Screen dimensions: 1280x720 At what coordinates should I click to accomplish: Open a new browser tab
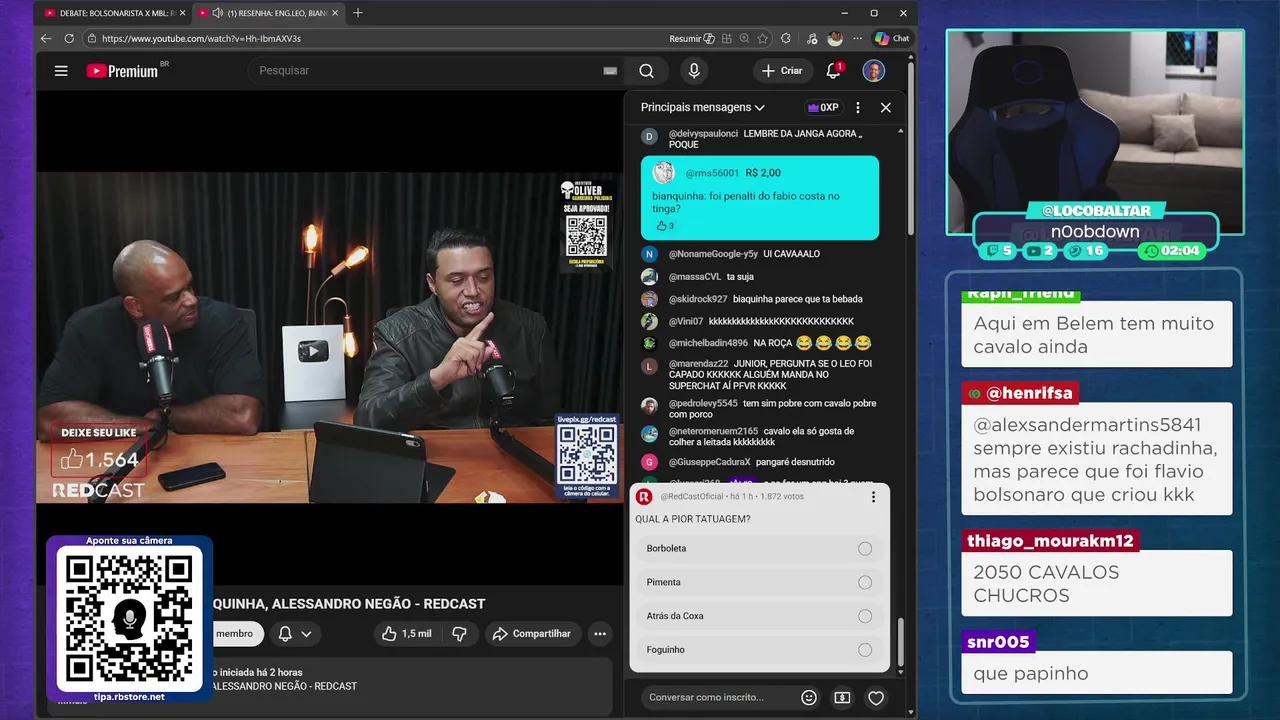[x=358, y=13]
